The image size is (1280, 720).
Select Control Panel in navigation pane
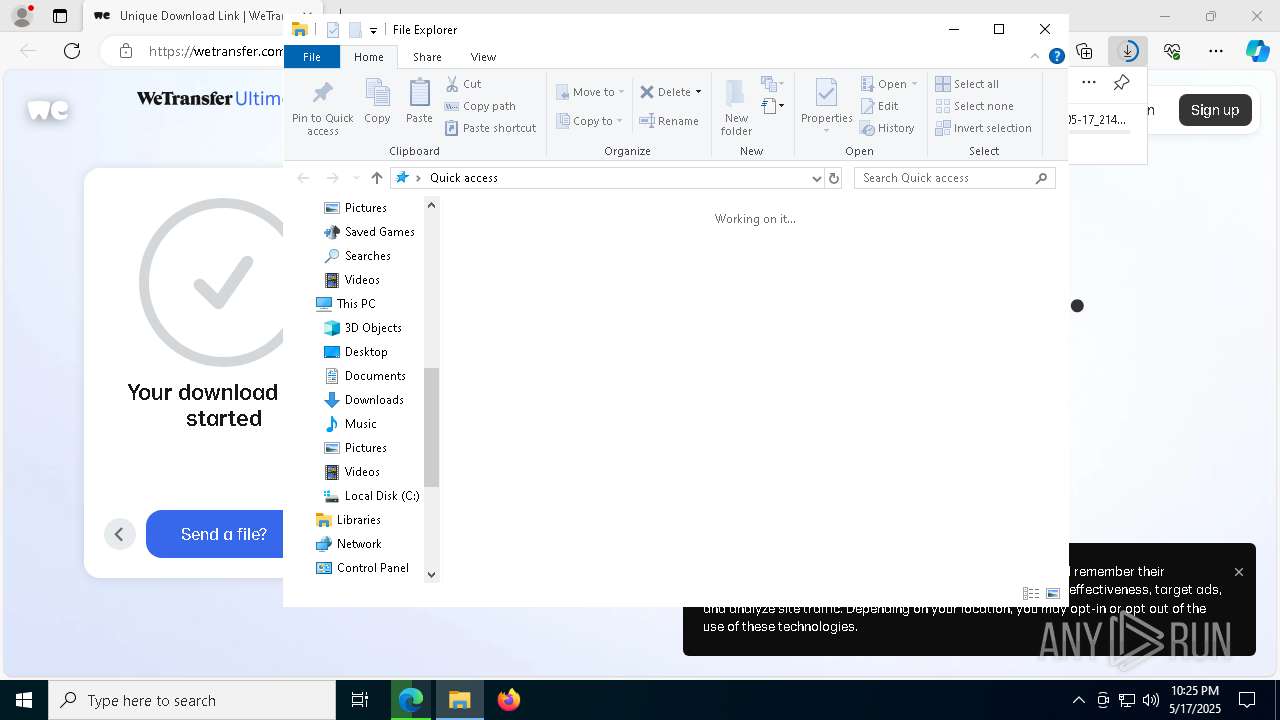tap(372, 568)
